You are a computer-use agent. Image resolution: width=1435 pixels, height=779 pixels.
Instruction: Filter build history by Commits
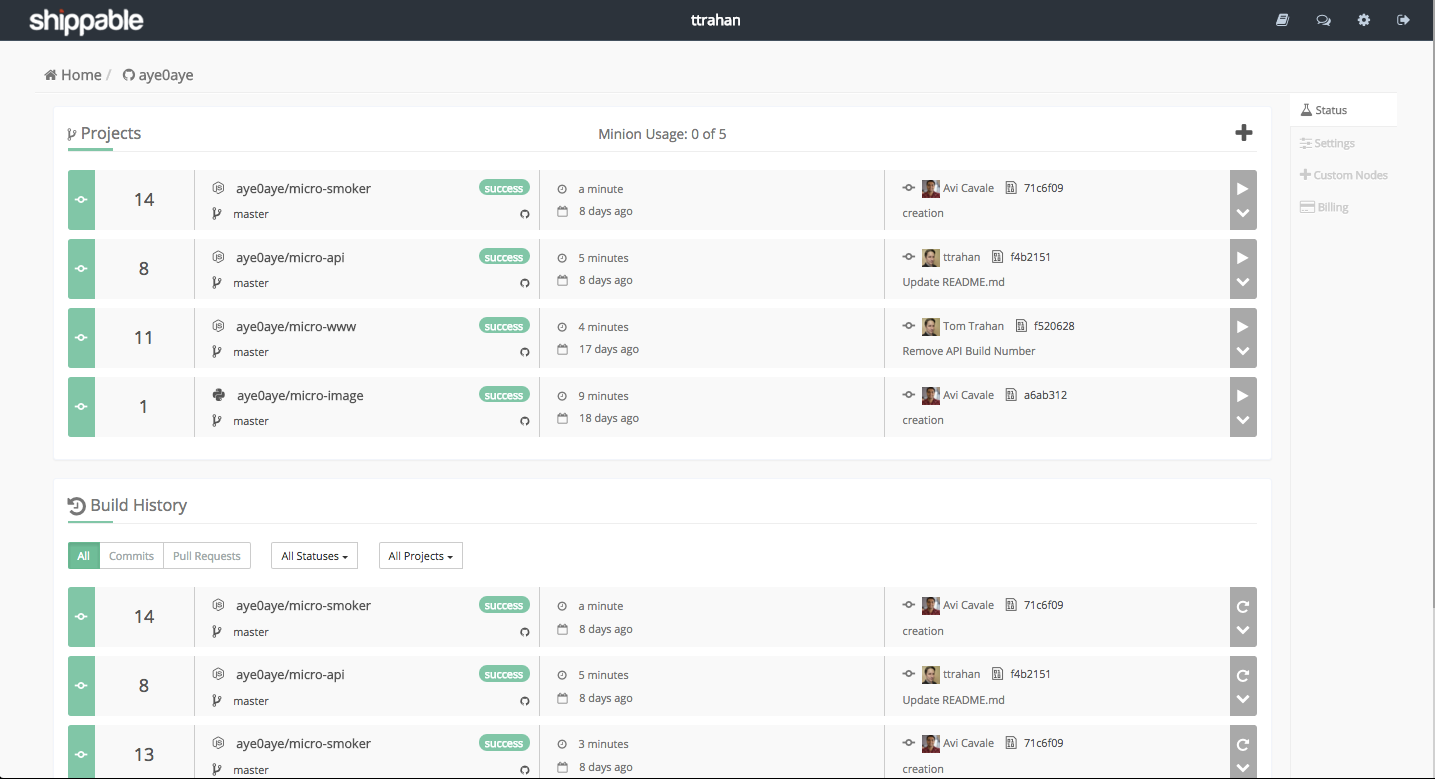(x=131, y=556)
